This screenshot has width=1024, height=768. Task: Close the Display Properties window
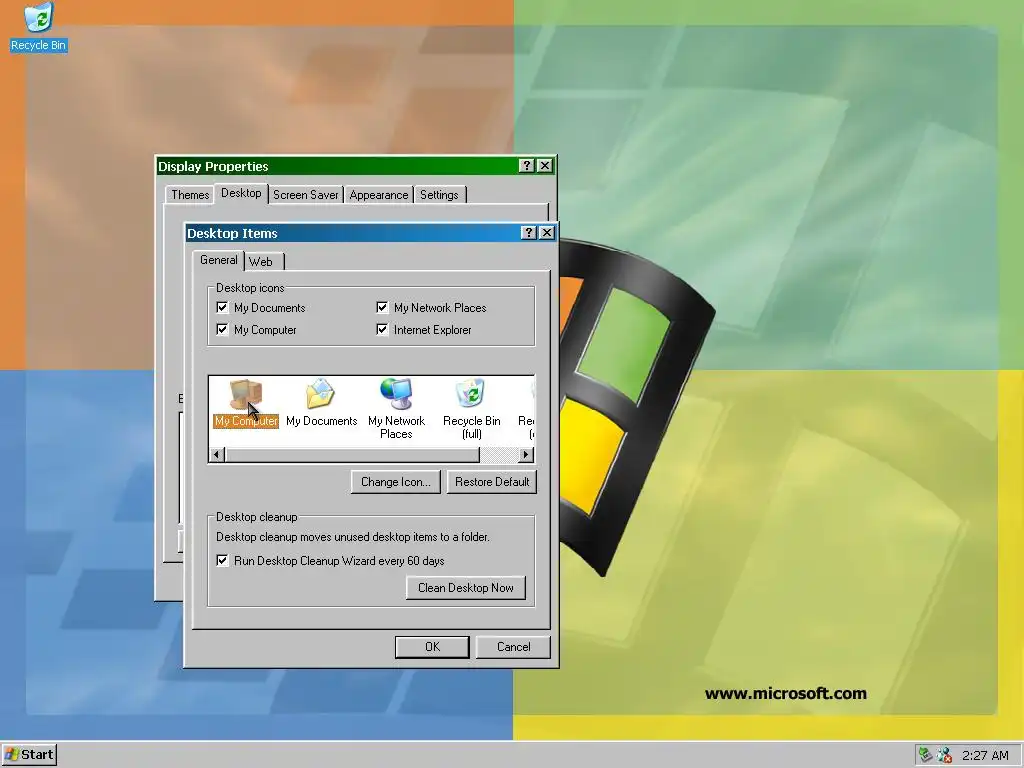coord(545,166)
